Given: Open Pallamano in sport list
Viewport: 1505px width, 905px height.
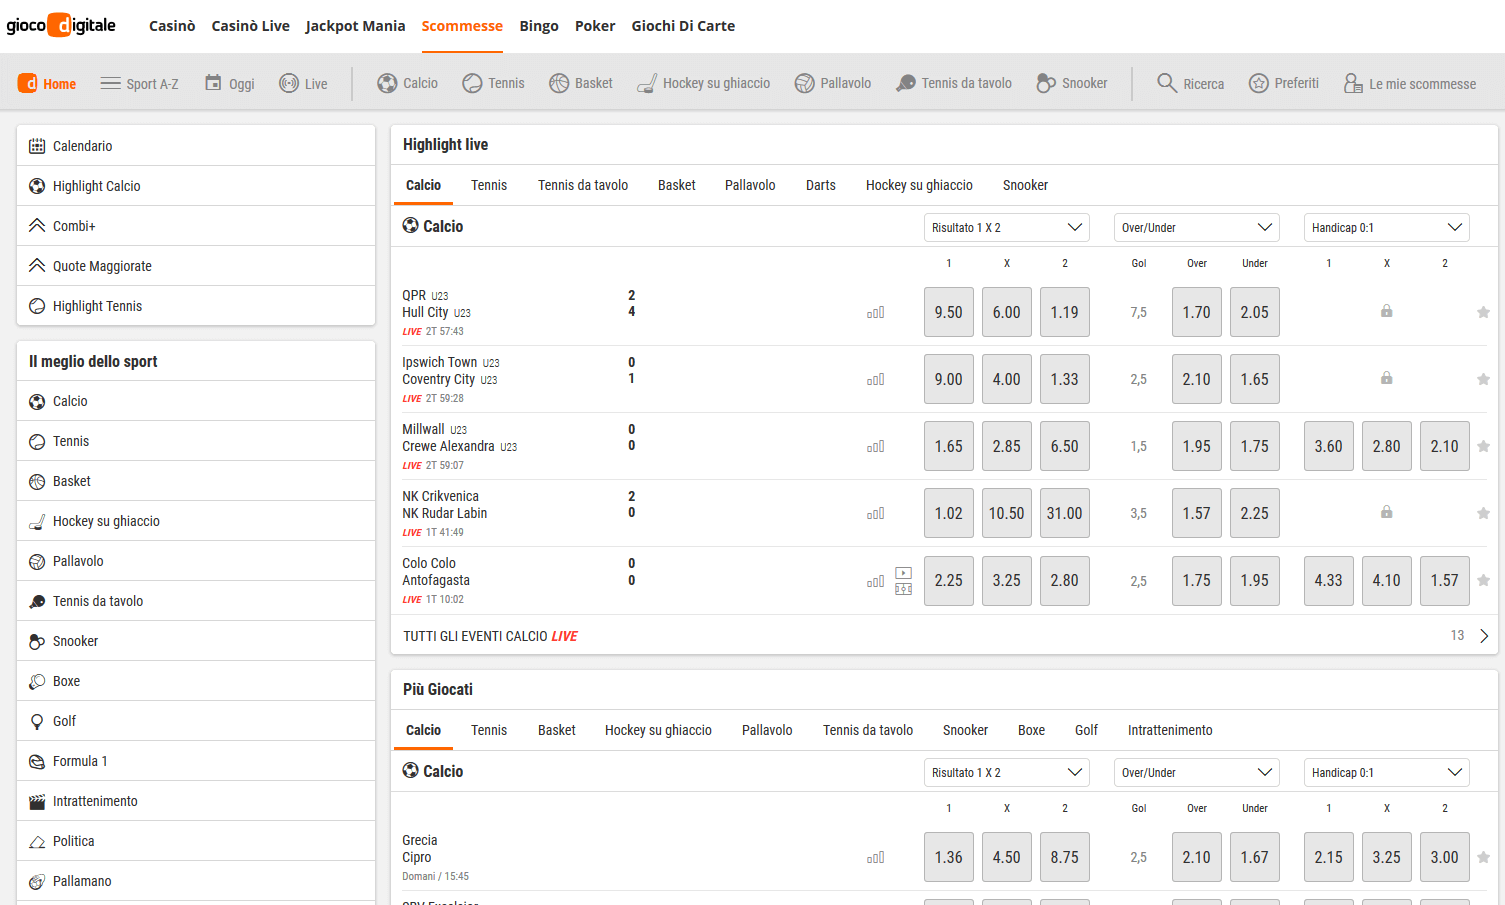Looking at the screenshot, I should tap(196, 881).
